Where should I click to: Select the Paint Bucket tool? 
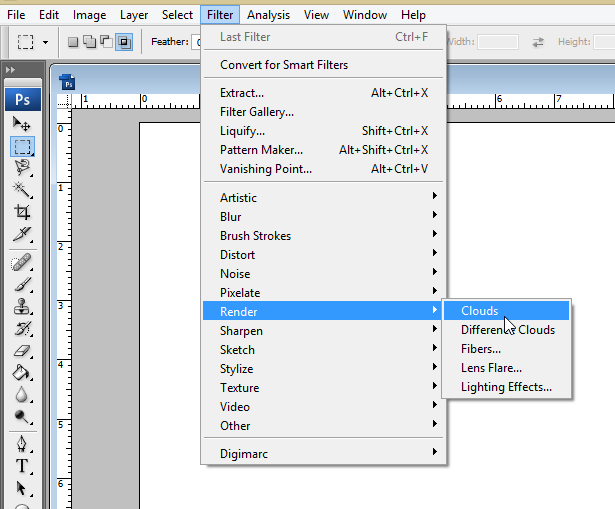[x=21, y=373]
